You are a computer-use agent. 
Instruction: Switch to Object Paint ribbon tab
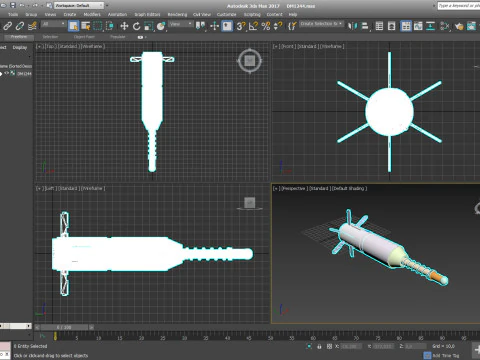pyautogui.click(x=84, y=37)
